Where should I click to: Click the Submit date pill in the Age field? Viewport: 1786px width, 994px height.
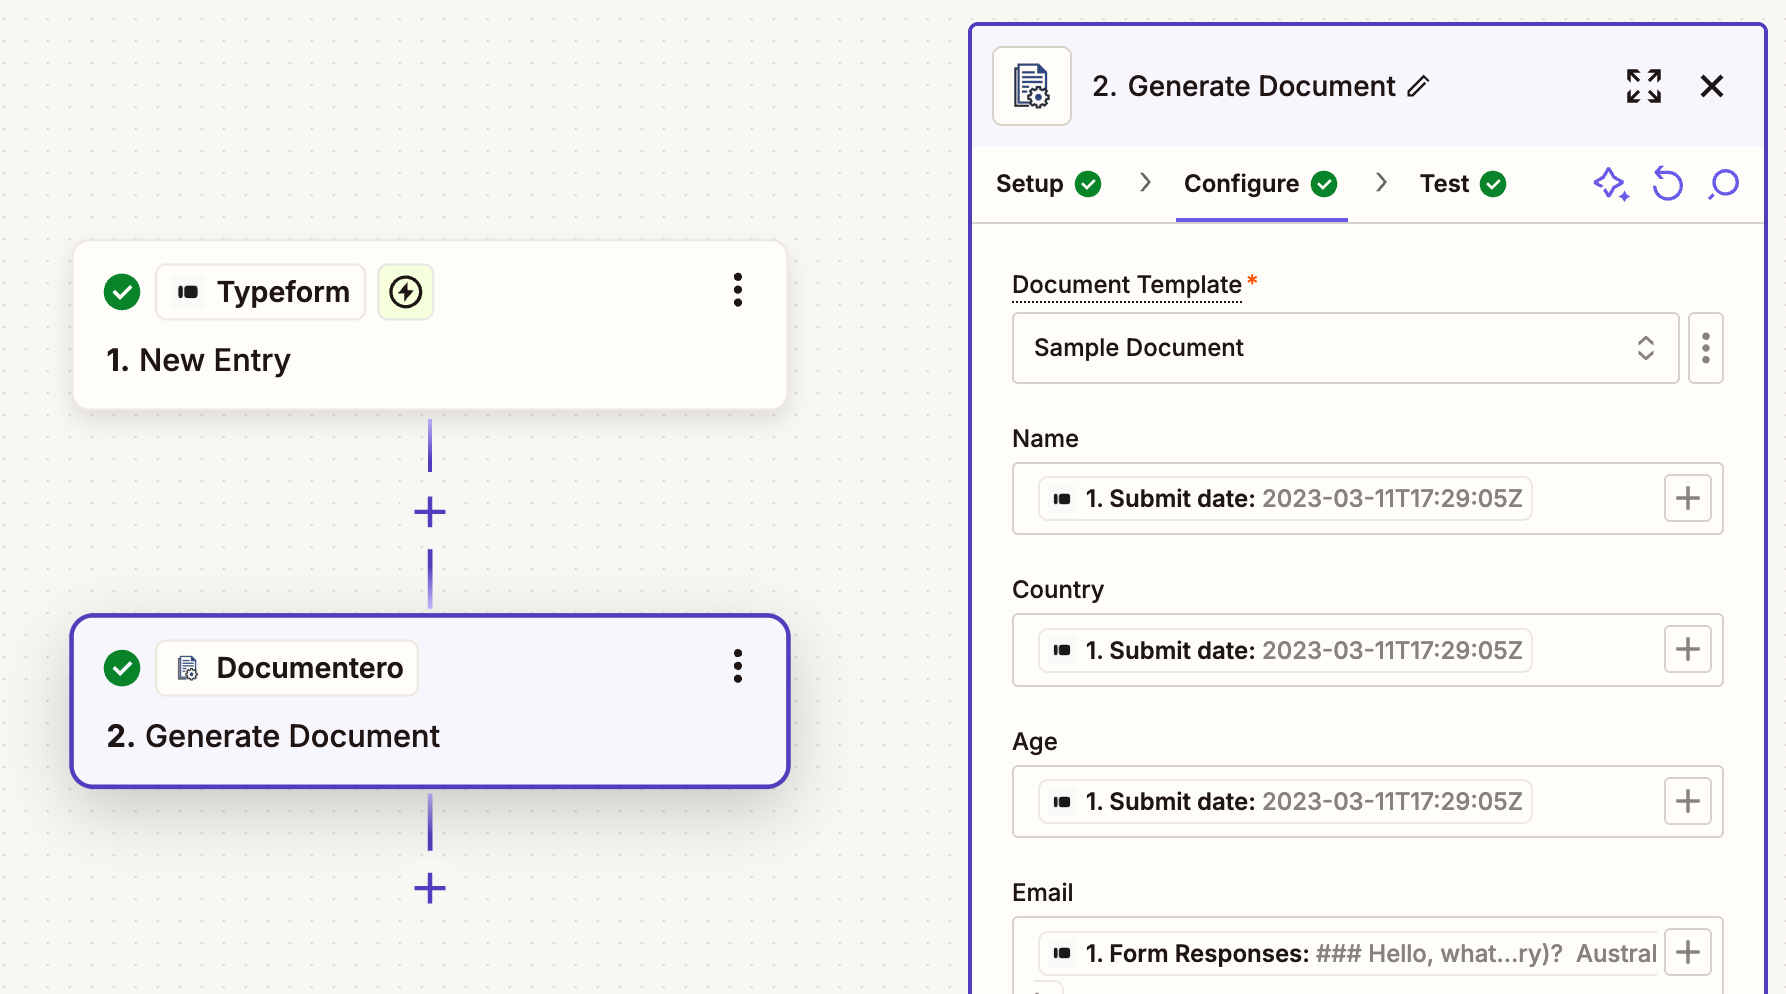[1285, 801]
